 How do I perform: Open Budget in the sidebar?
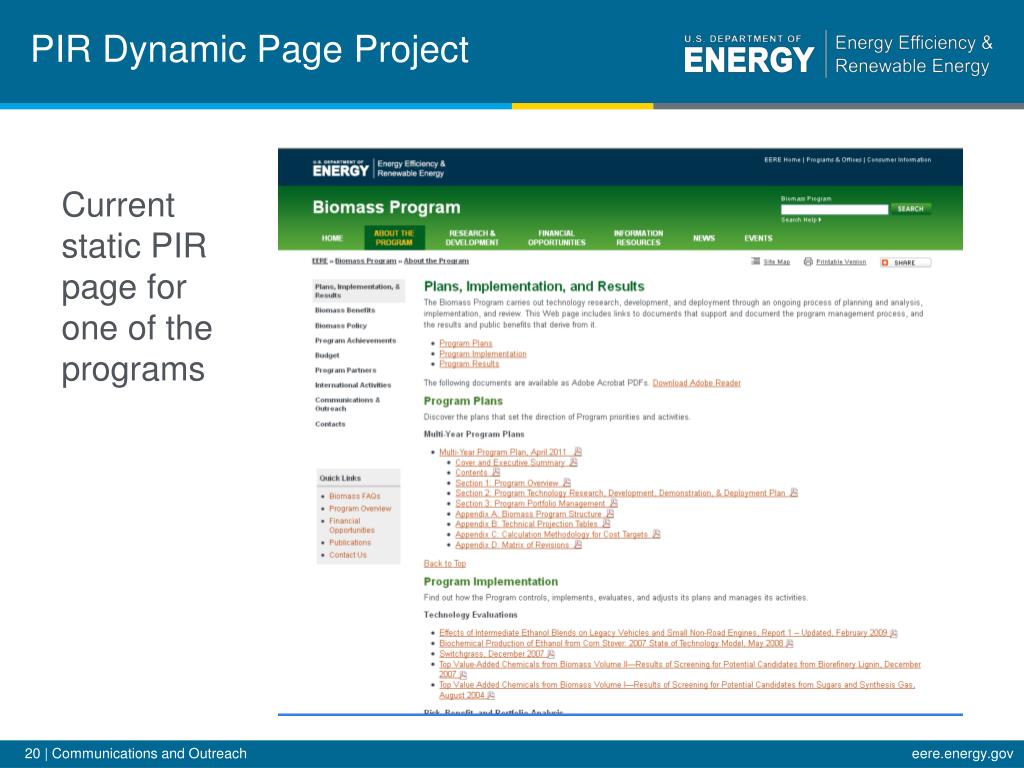click(327, 355)
